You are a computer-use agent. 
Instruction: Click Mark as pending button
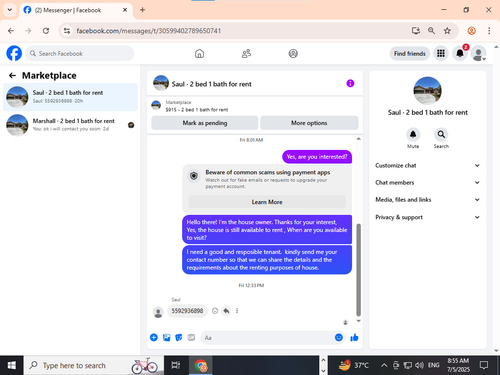point(205,123)
